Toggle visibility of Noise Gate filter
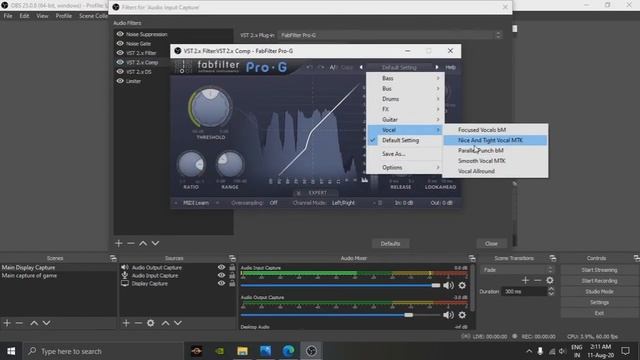Screen dimensions: 640x360 pyautogui.click(x=120, y=43)
